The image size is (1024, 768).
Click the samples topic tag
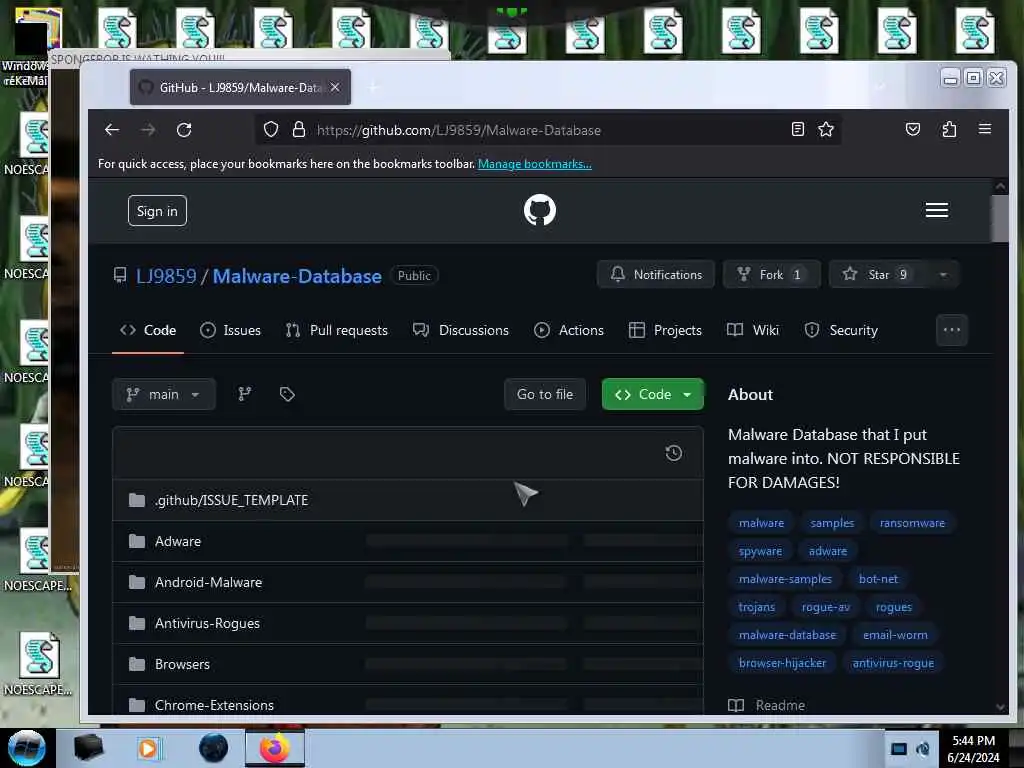[x=832, y=523]
